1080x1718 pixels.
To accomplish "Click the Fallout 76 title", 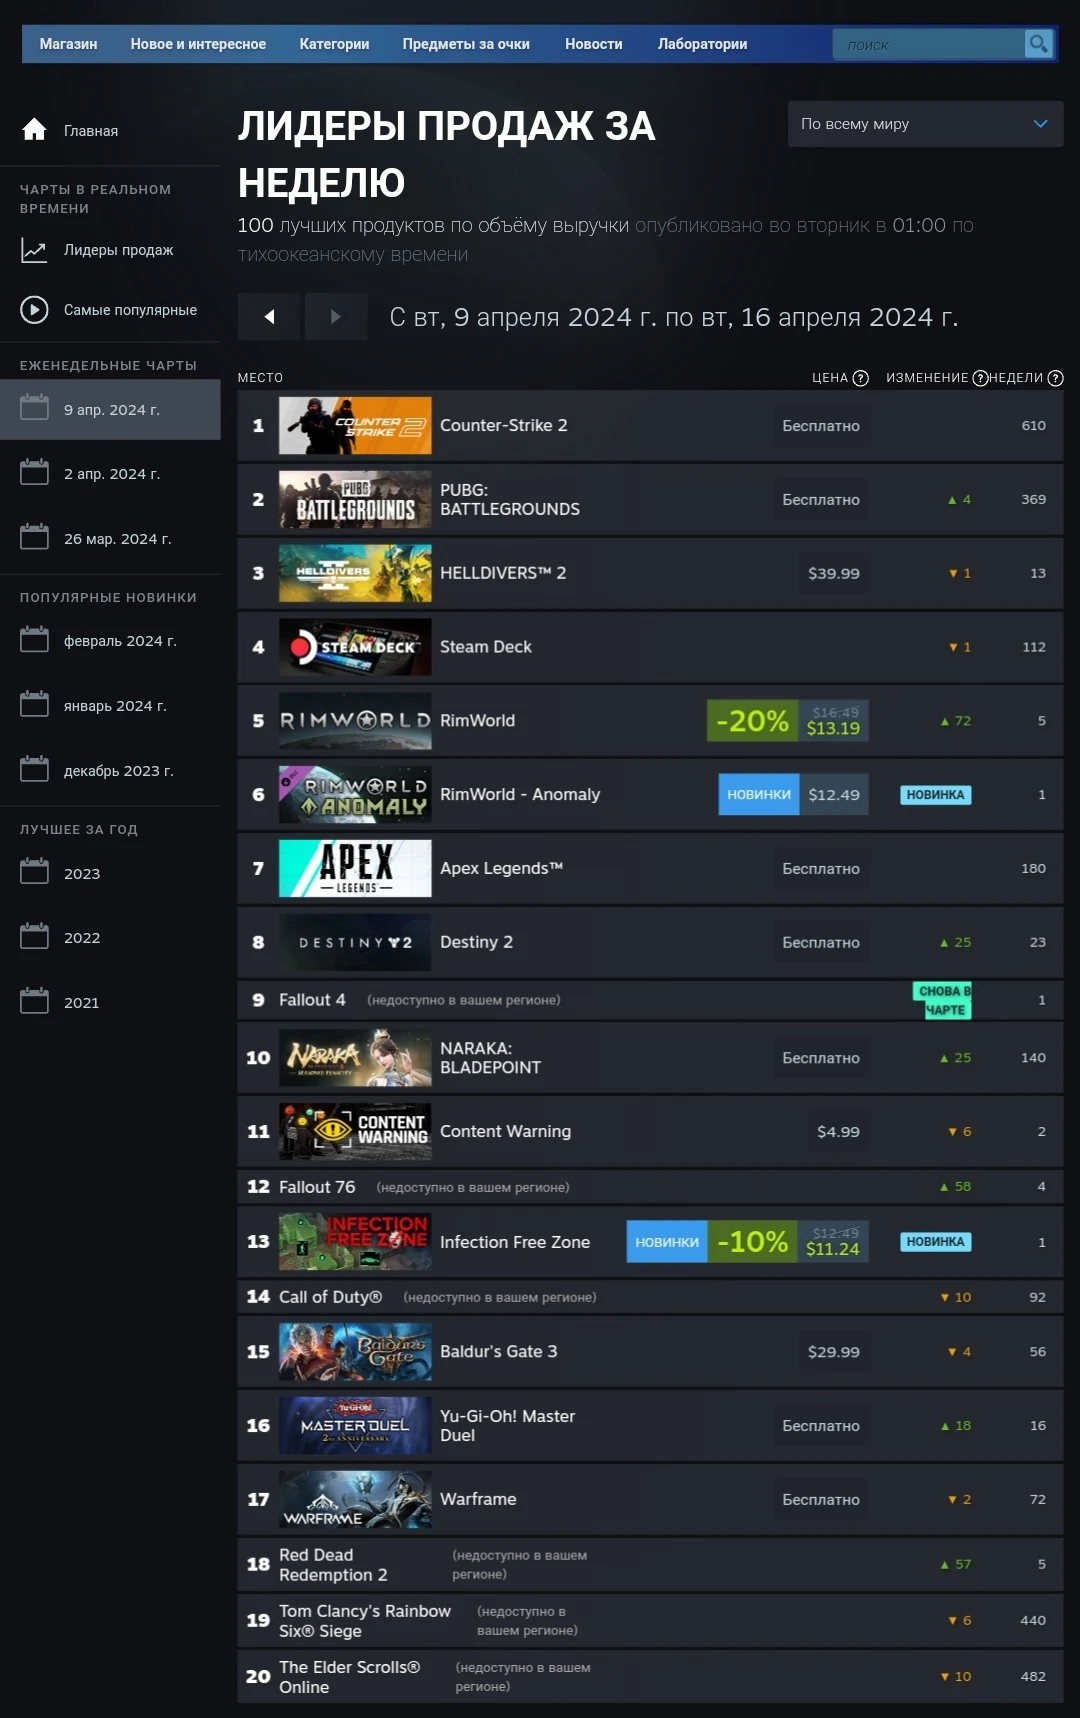I will pyautogui.click(x=317, y=1187).
